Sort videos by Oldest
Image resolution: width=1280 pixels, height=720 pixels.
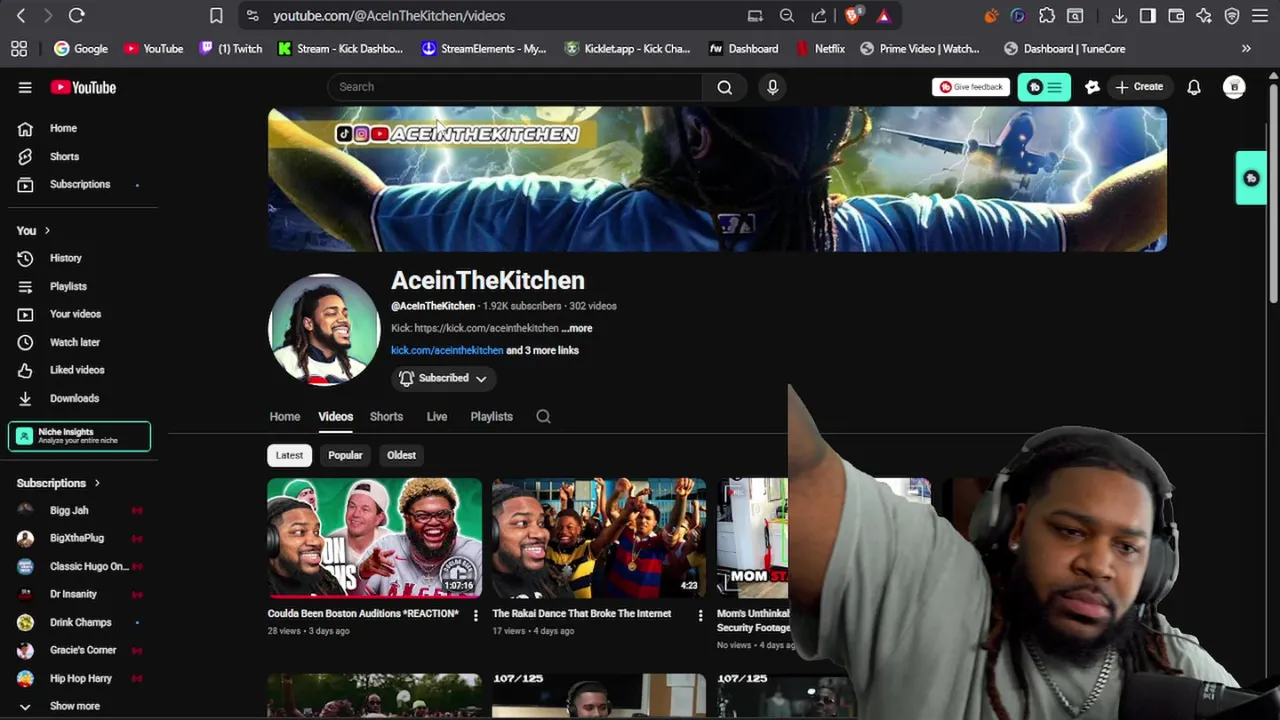[x=401, y=455]
